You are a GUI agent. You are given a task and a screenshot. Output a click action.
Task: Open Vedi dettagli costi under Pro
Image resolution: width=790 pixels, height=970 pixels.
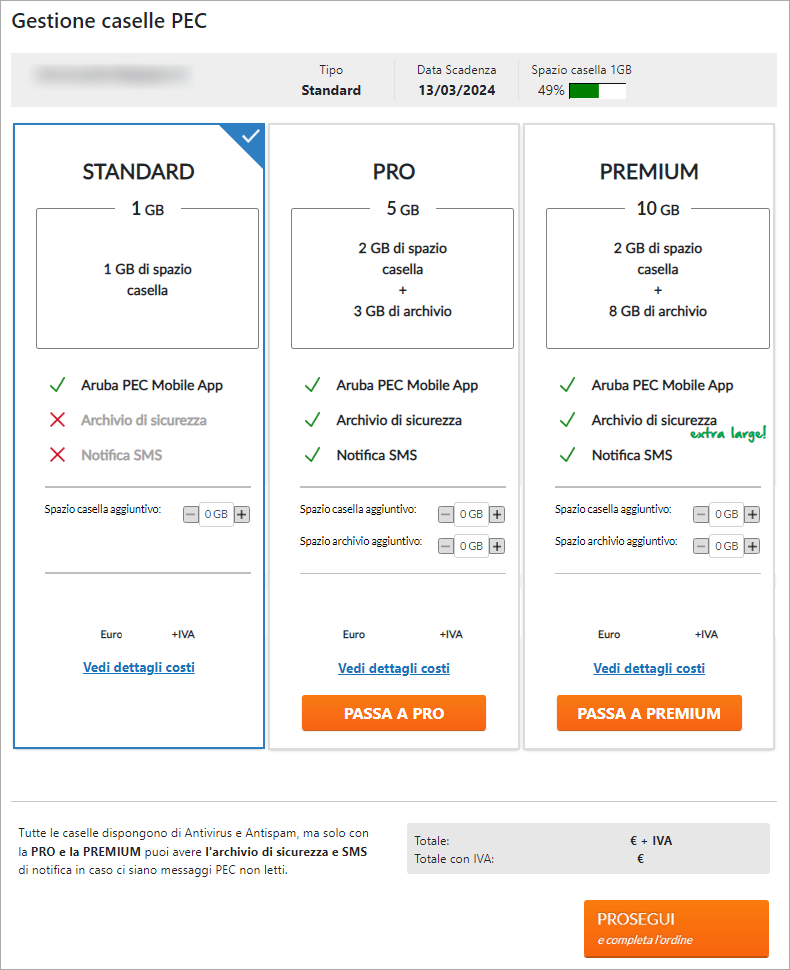tap(393, 668)
